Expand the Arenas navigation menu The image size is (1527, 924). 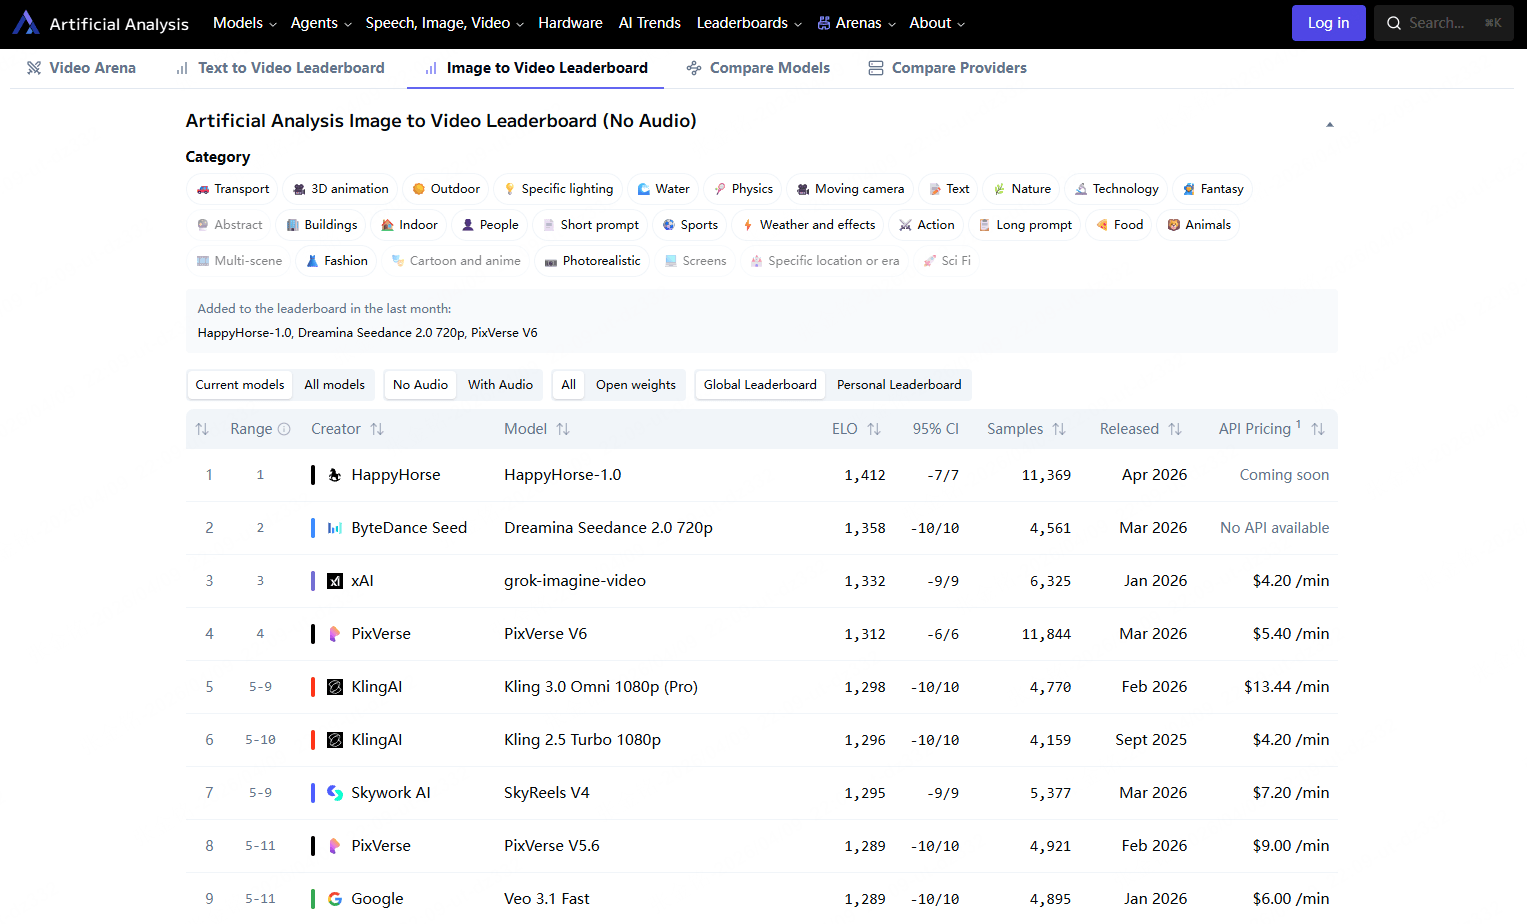tap(855, 22)
